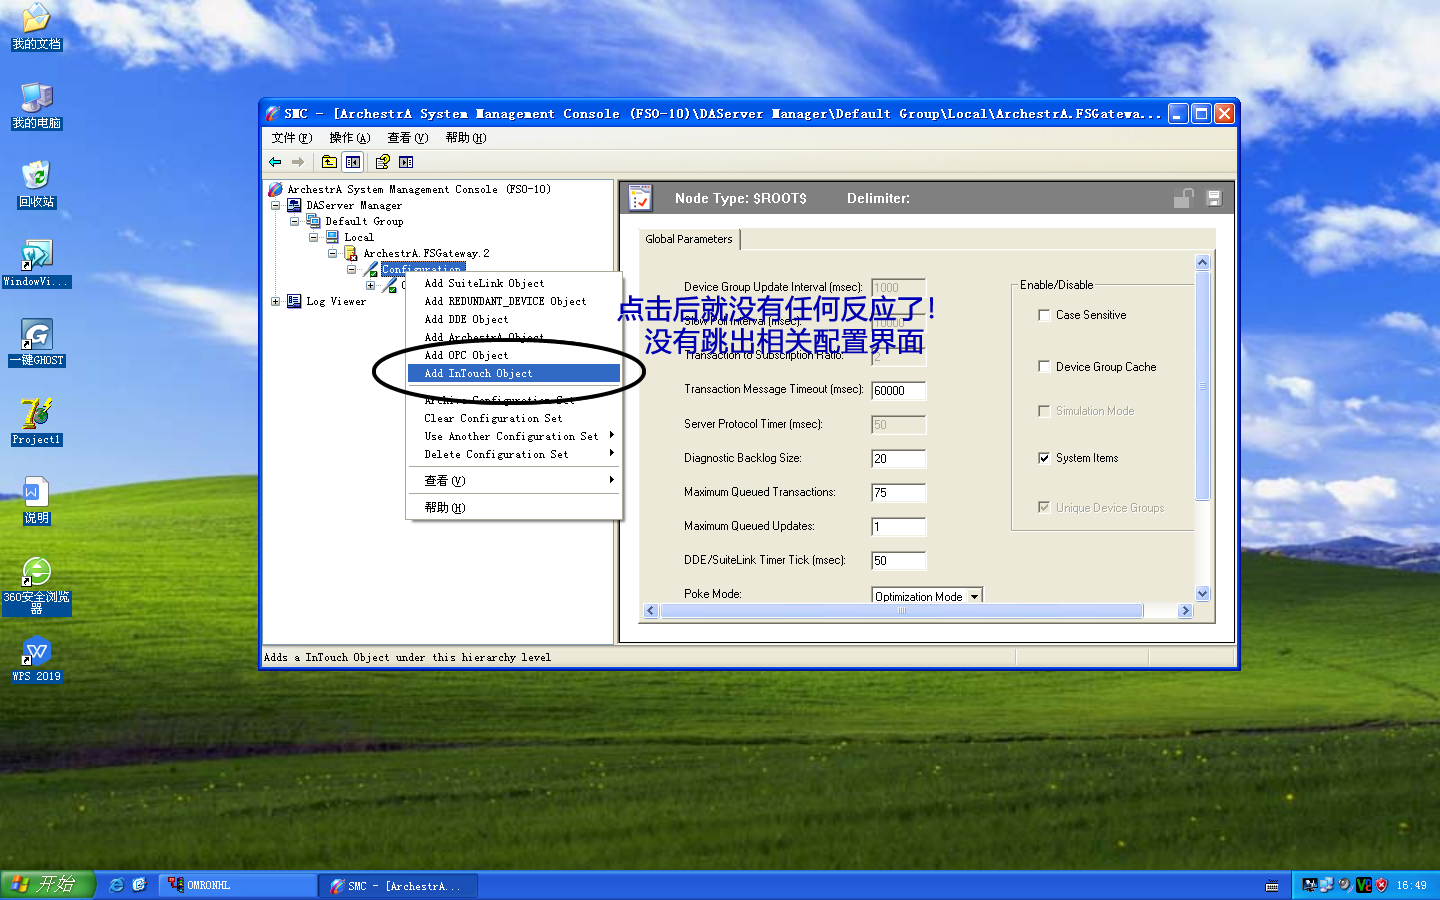Click the Up one level folder icon

(329, 162)
